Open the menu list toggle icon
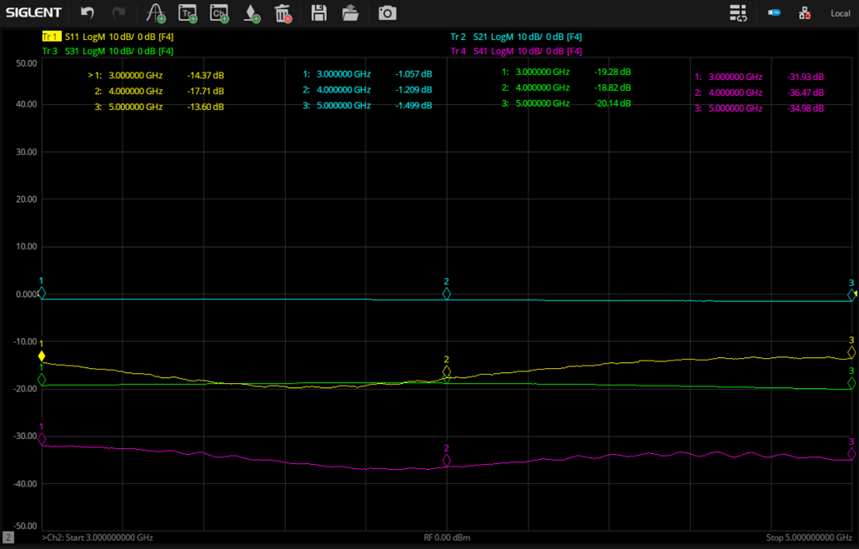The width and height of the screenshot is (859, 549). [738, 13]
